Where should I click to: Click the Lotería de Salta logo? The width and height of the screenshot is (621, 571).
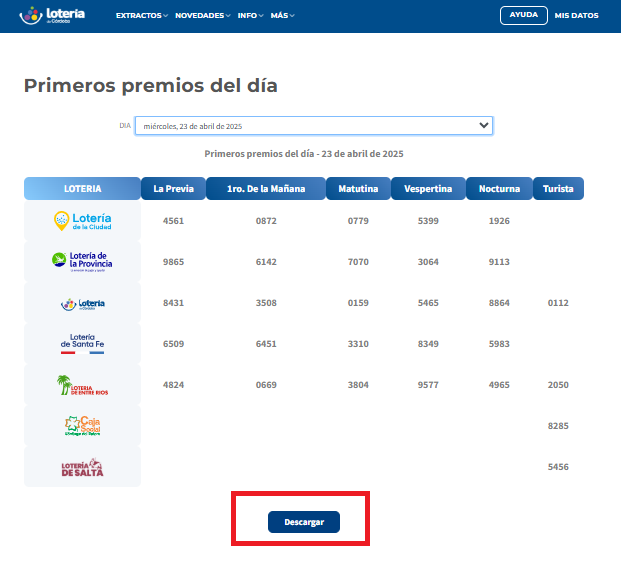[82, 467]
